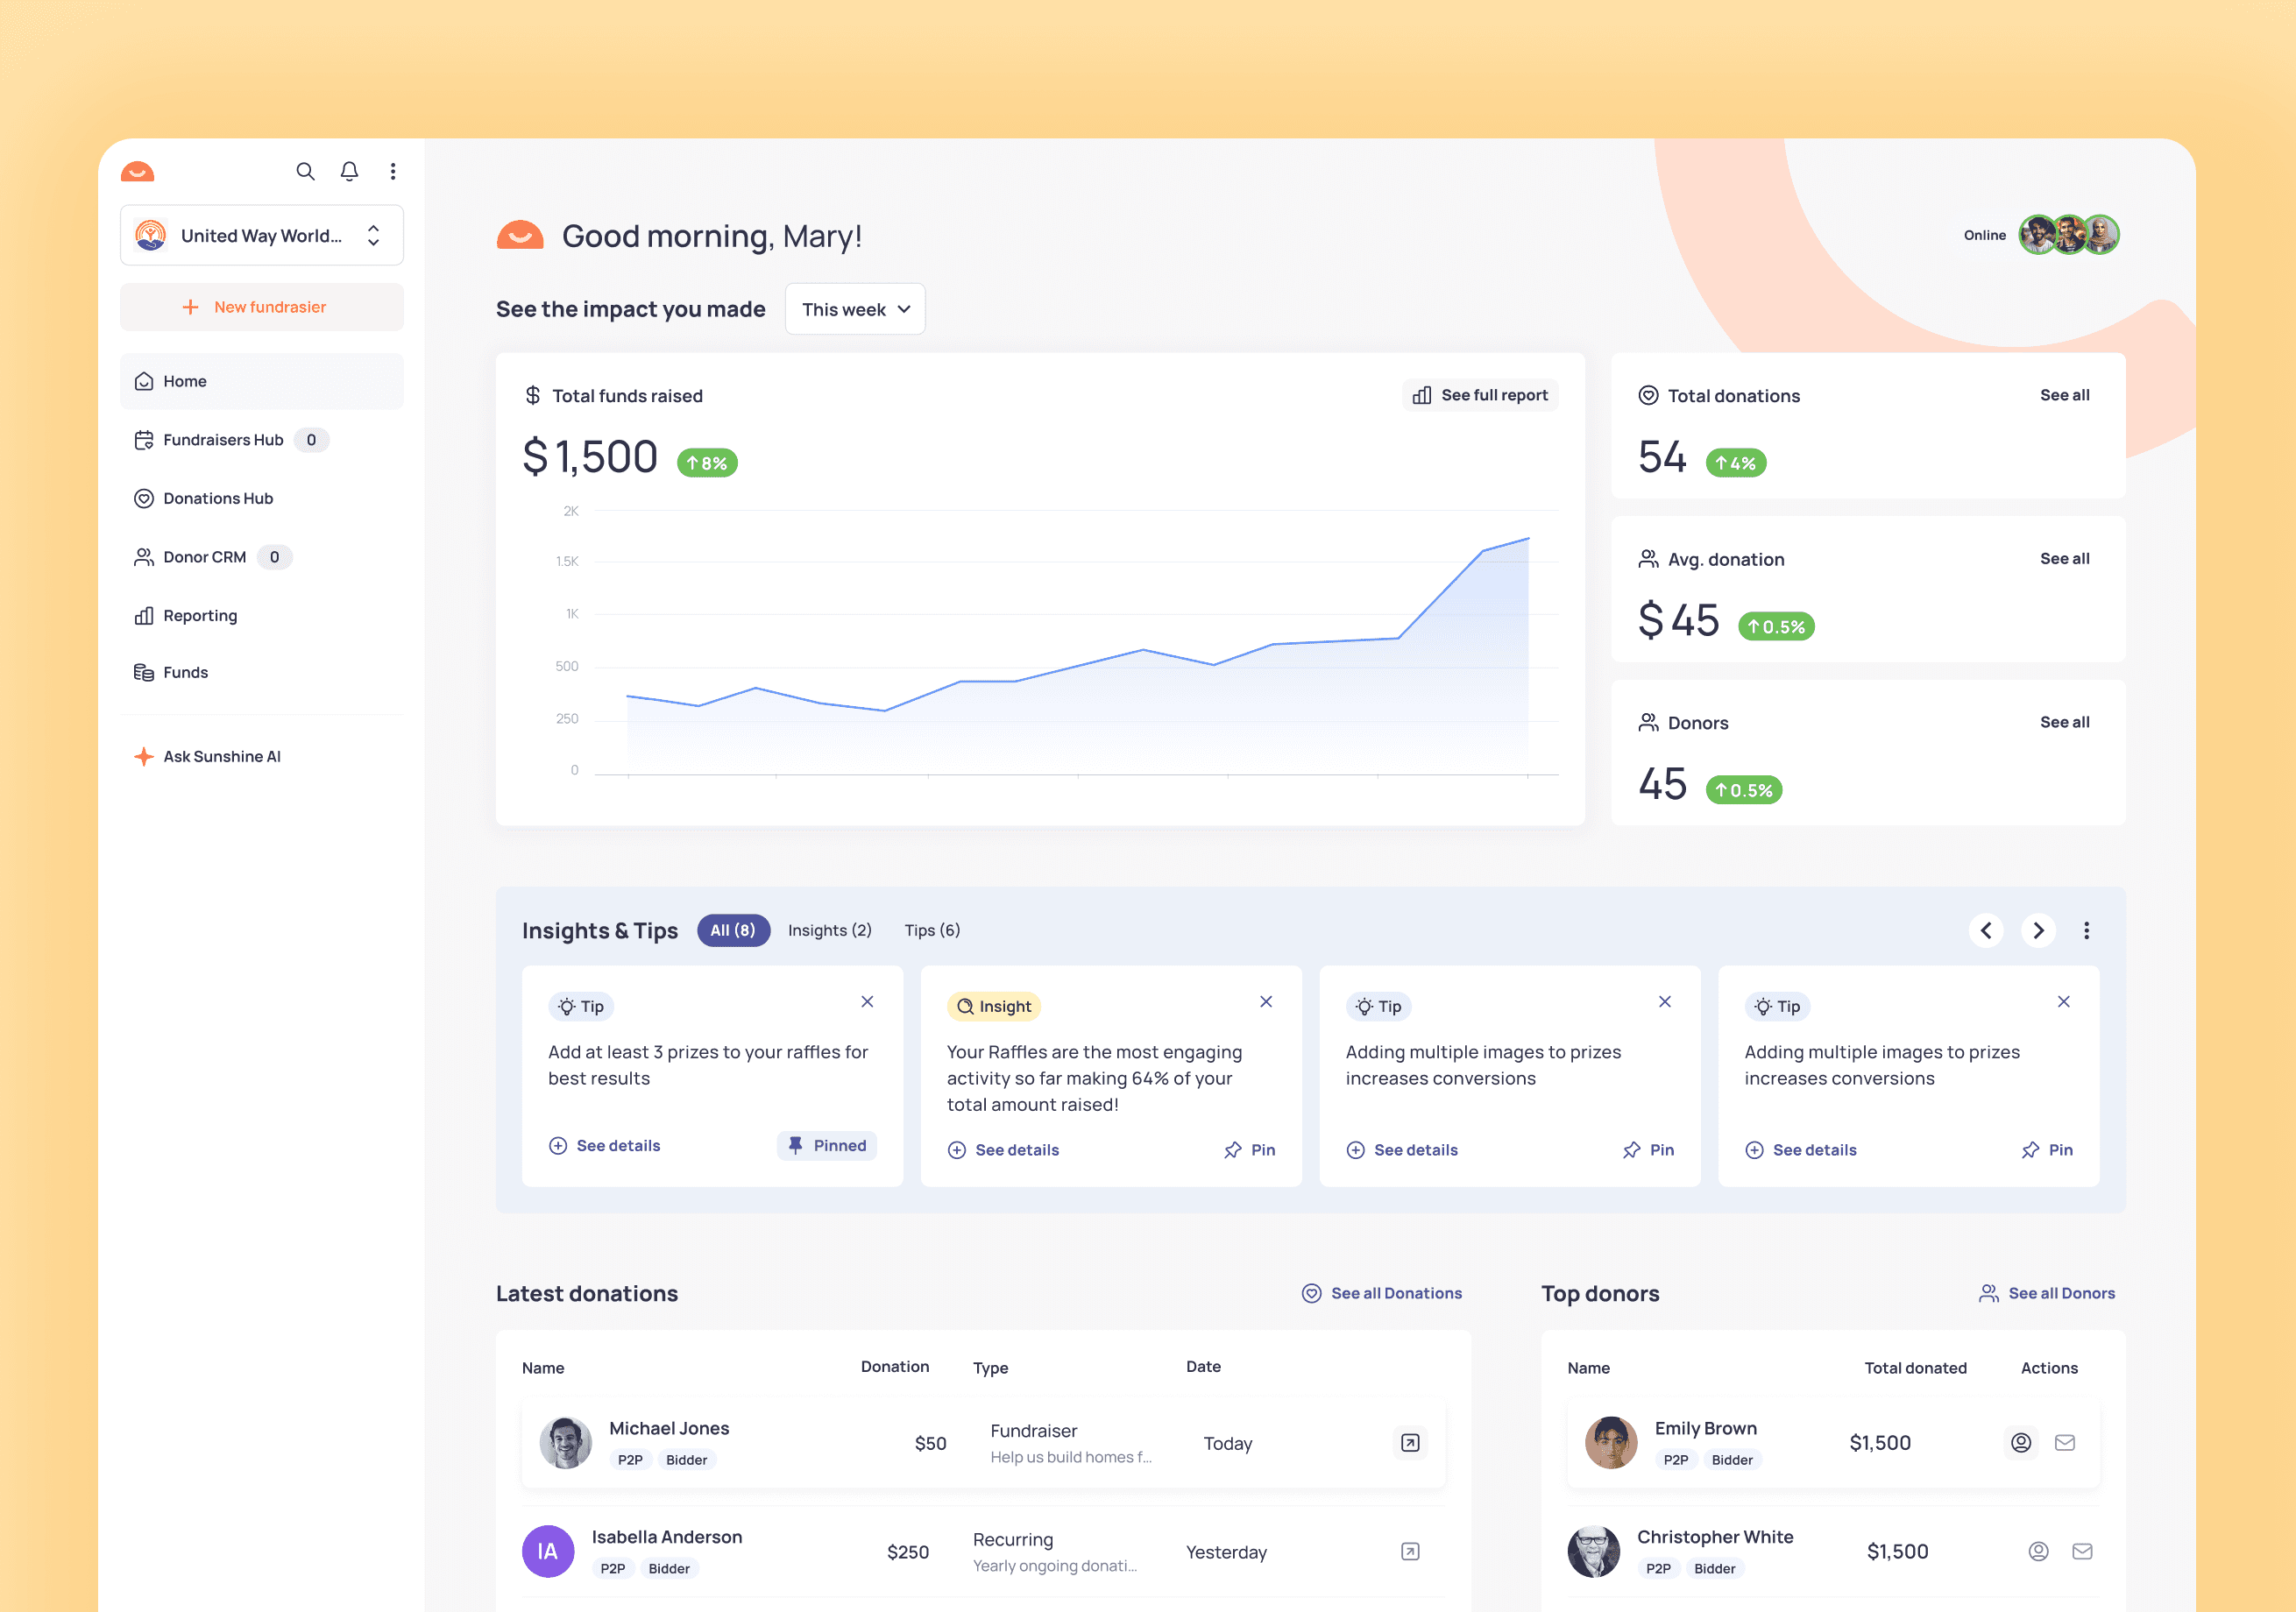Pin the tip about multiple images increasing conversions

[x=1648, y=1150]
